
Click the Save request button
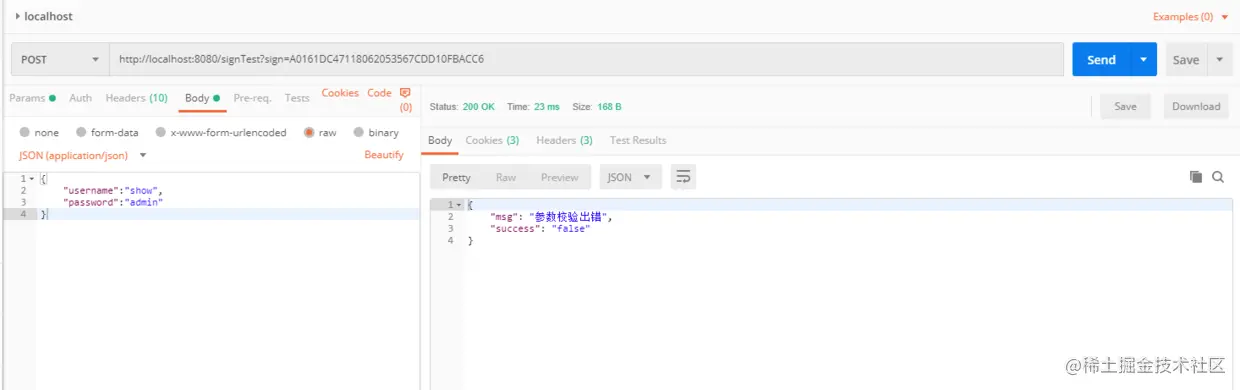click(x=1186, y=59)
